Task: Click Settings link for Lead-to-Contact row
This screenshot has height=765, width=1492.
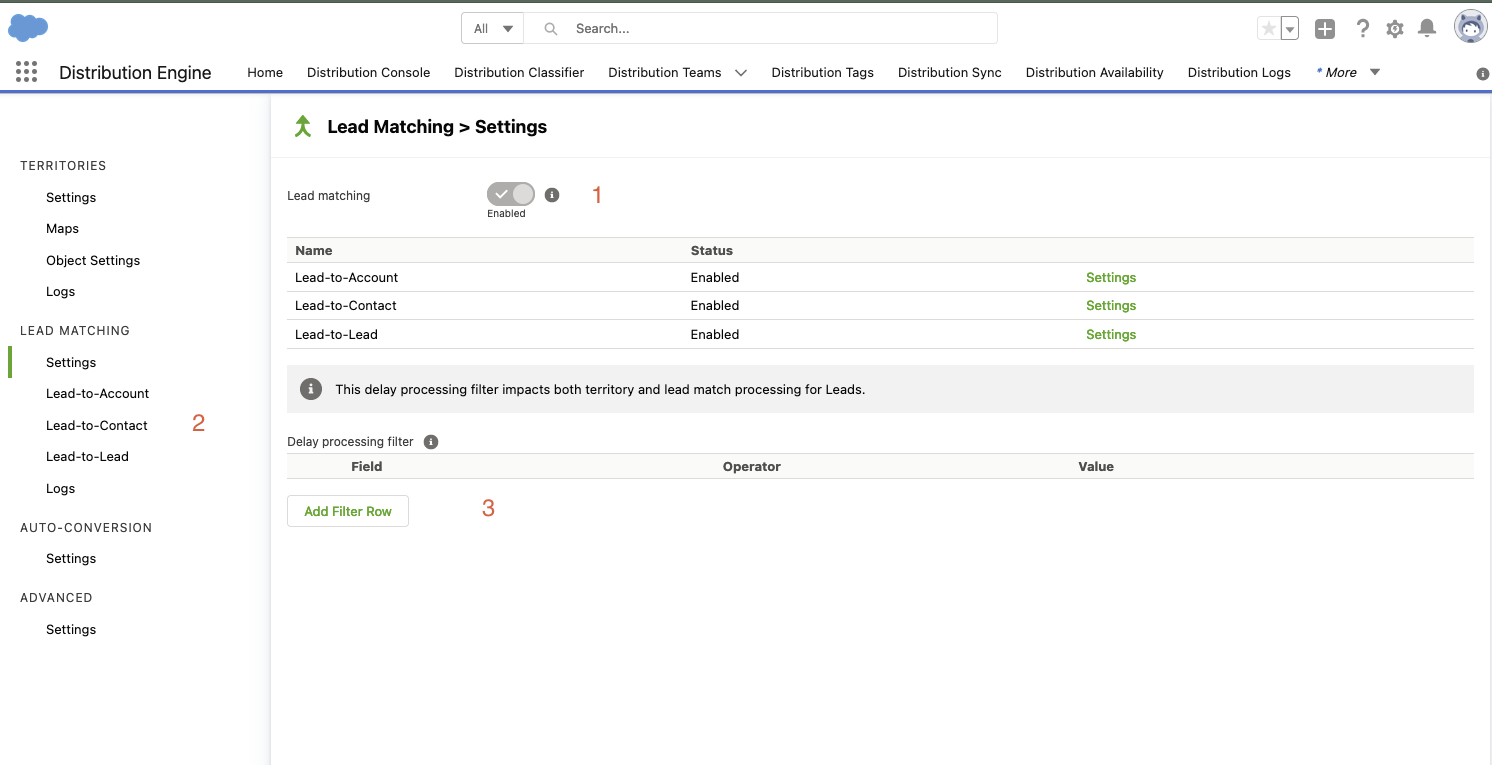Action: pyautogui.click(x=1111, y=306)
